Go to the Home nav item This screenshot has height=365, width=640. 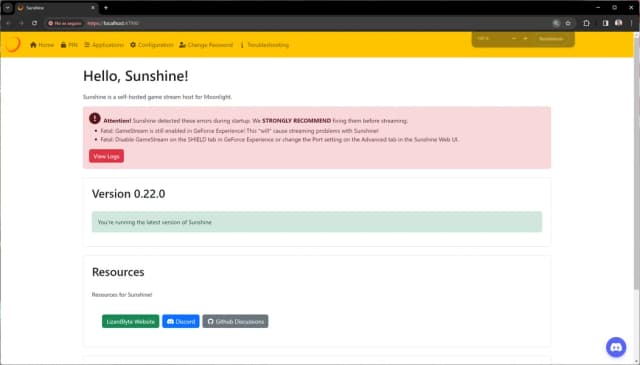coord(42,45)
